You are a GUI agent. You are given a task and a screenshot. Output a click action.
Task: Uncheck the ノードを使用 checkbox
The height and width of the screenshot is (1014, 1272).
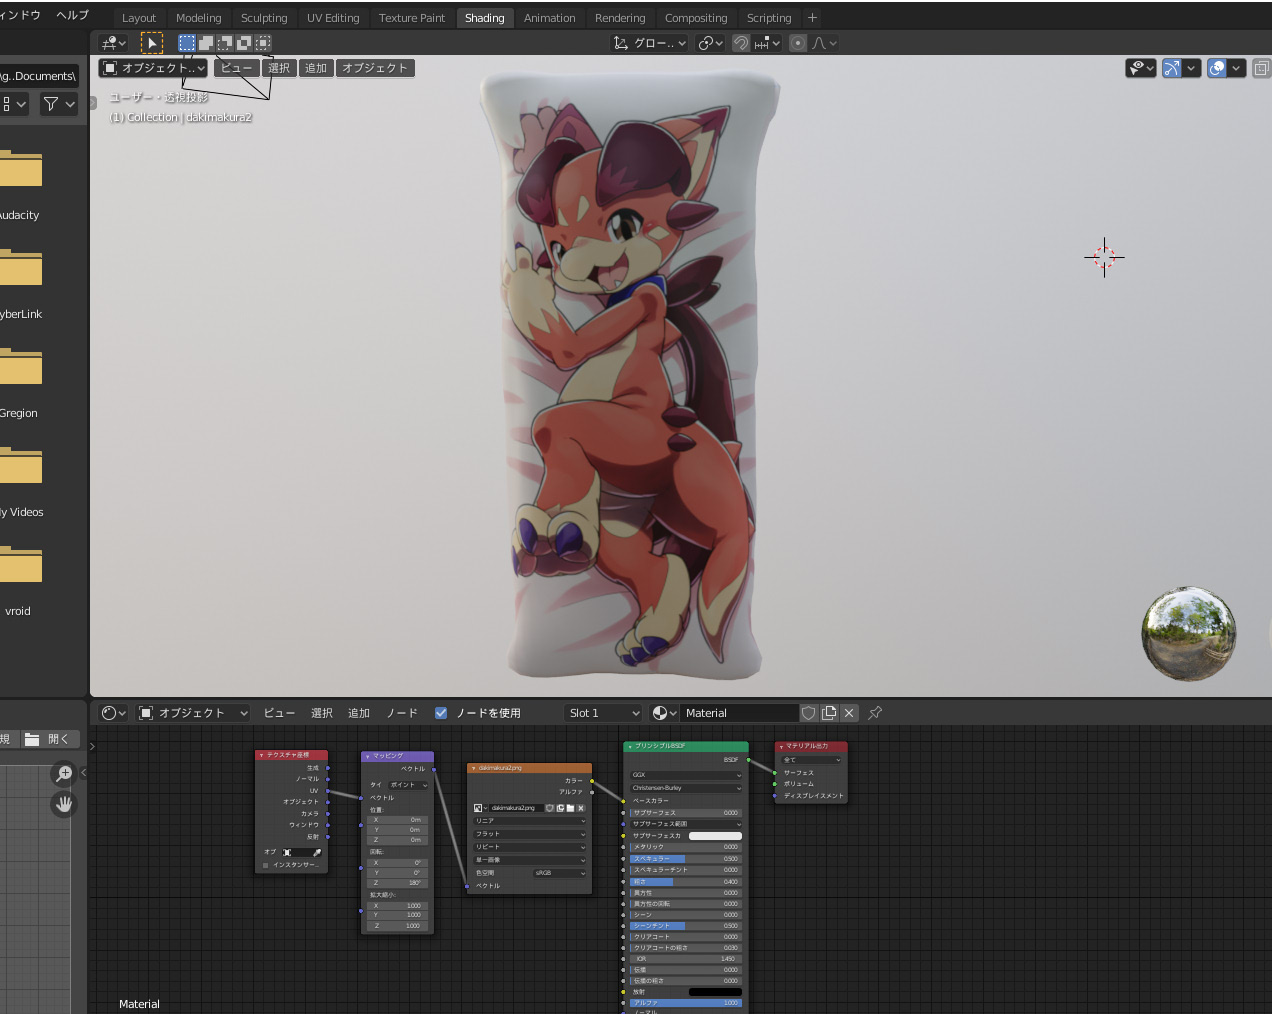[x=441, y=713]
